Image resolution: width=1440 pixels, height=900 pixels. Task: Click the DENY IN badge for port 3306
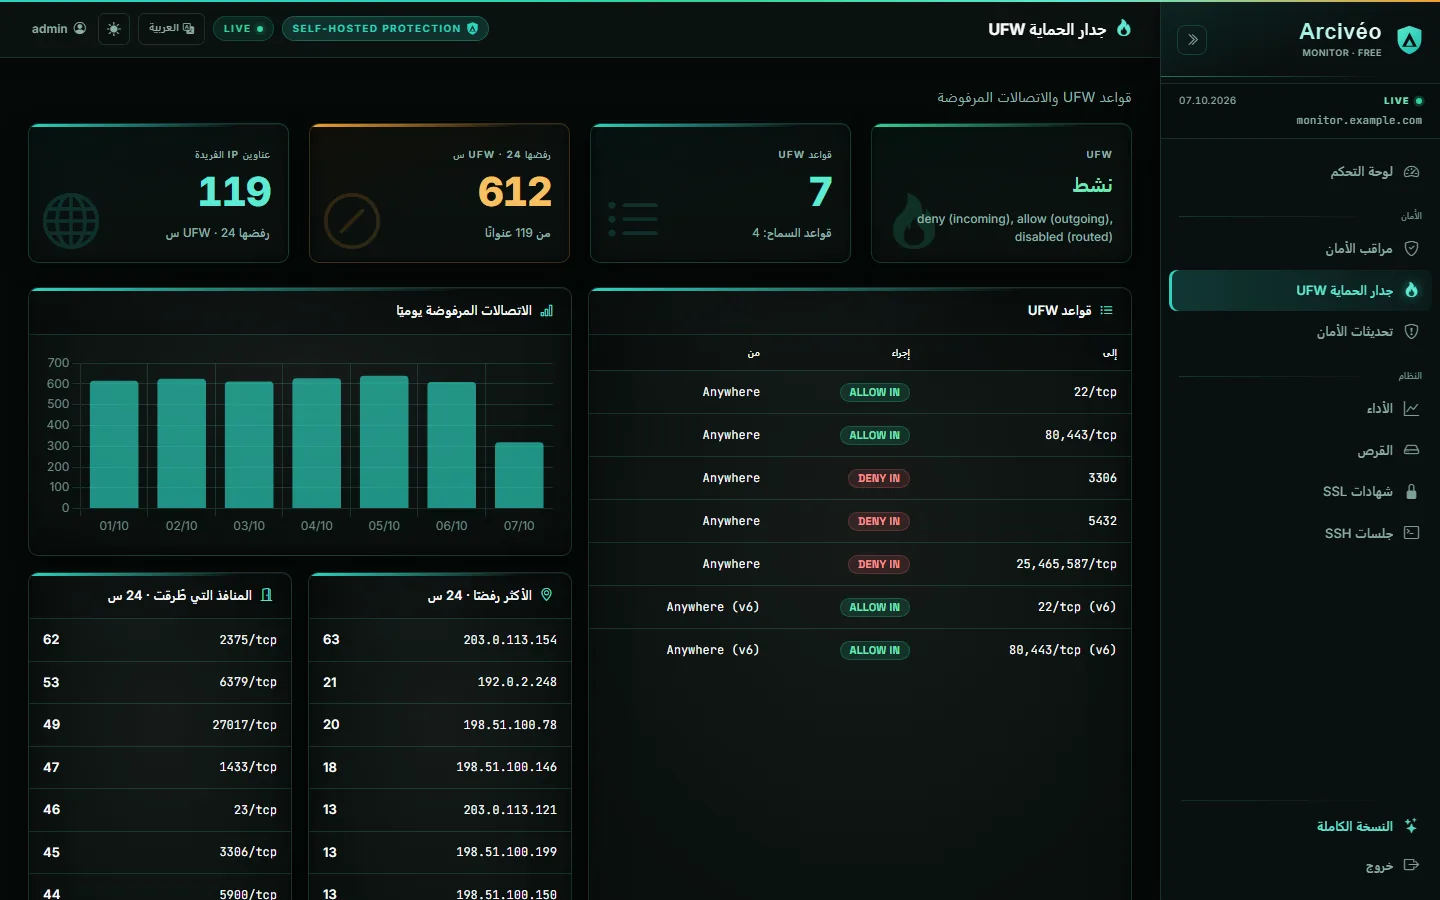click(x=879, y=478)
